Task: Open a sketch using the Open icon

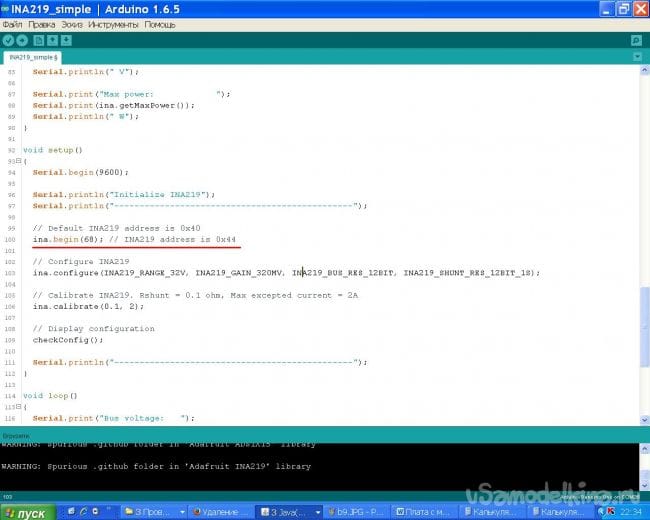Action: (52, 41)
